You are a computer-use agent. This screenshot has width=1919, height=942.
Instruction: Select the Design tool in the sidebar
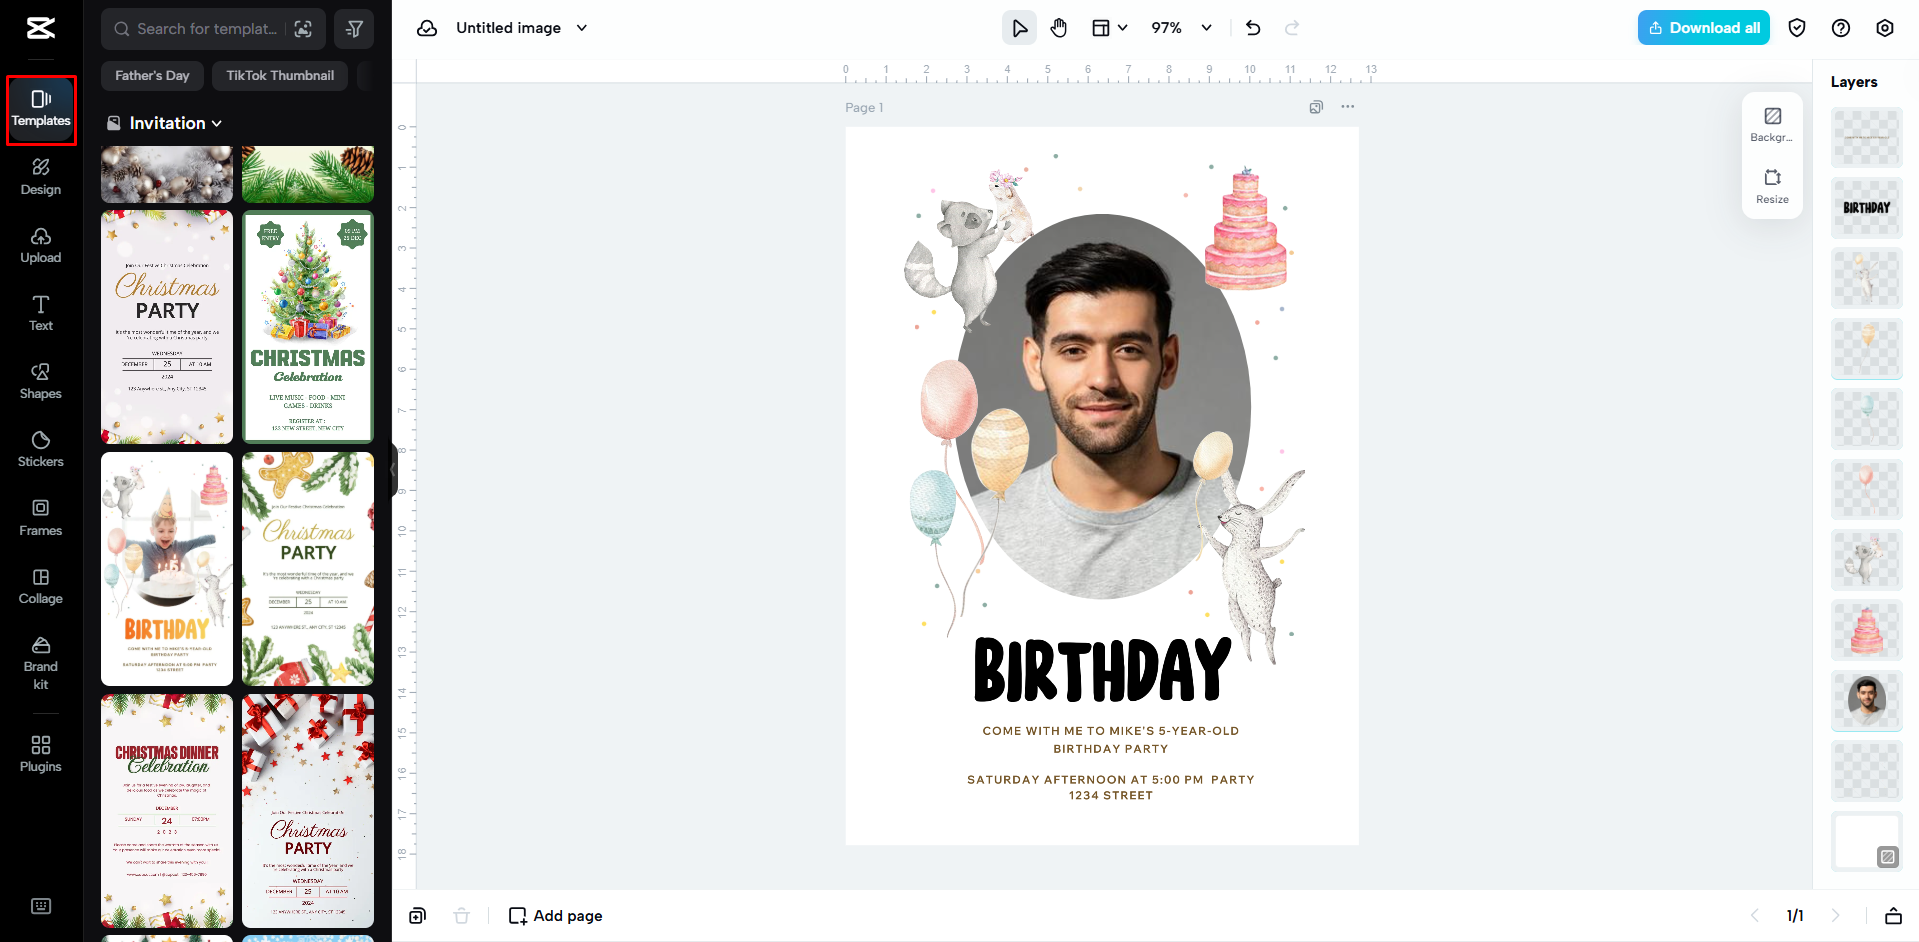click(40, 178)
